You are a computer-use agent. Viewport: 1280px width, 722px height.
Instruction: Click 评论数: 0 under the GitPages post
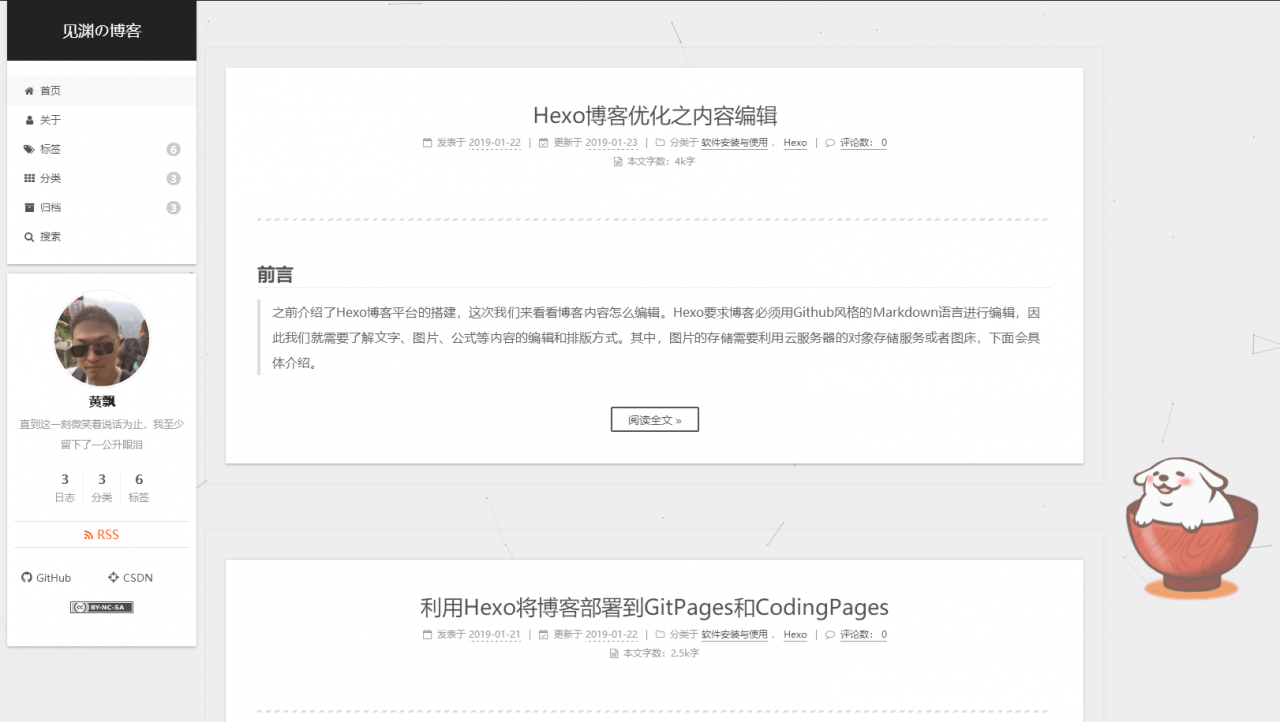pos(863,635)
